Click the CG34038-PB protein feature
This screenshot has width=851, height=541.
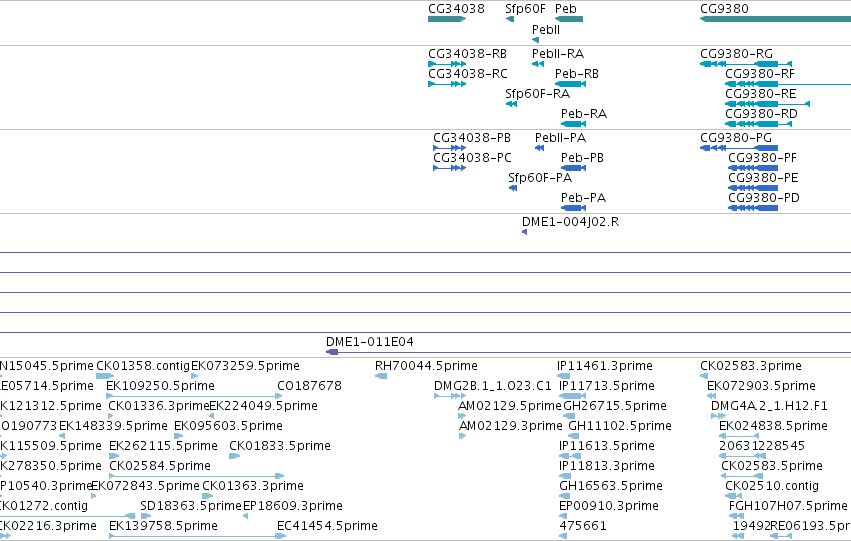[449, 148]
